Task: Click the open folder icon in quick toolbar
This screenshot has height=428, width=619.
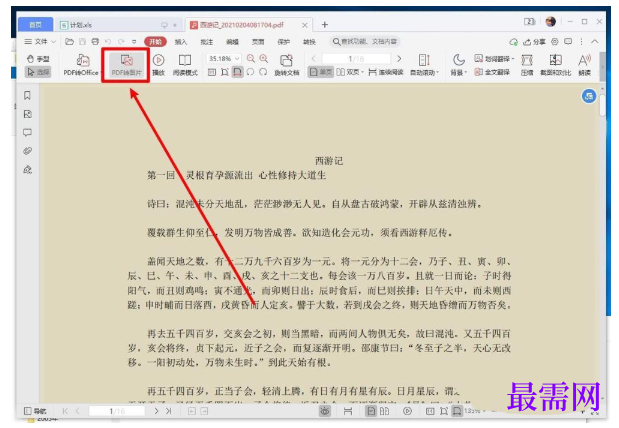Action: tap(69, 41)
